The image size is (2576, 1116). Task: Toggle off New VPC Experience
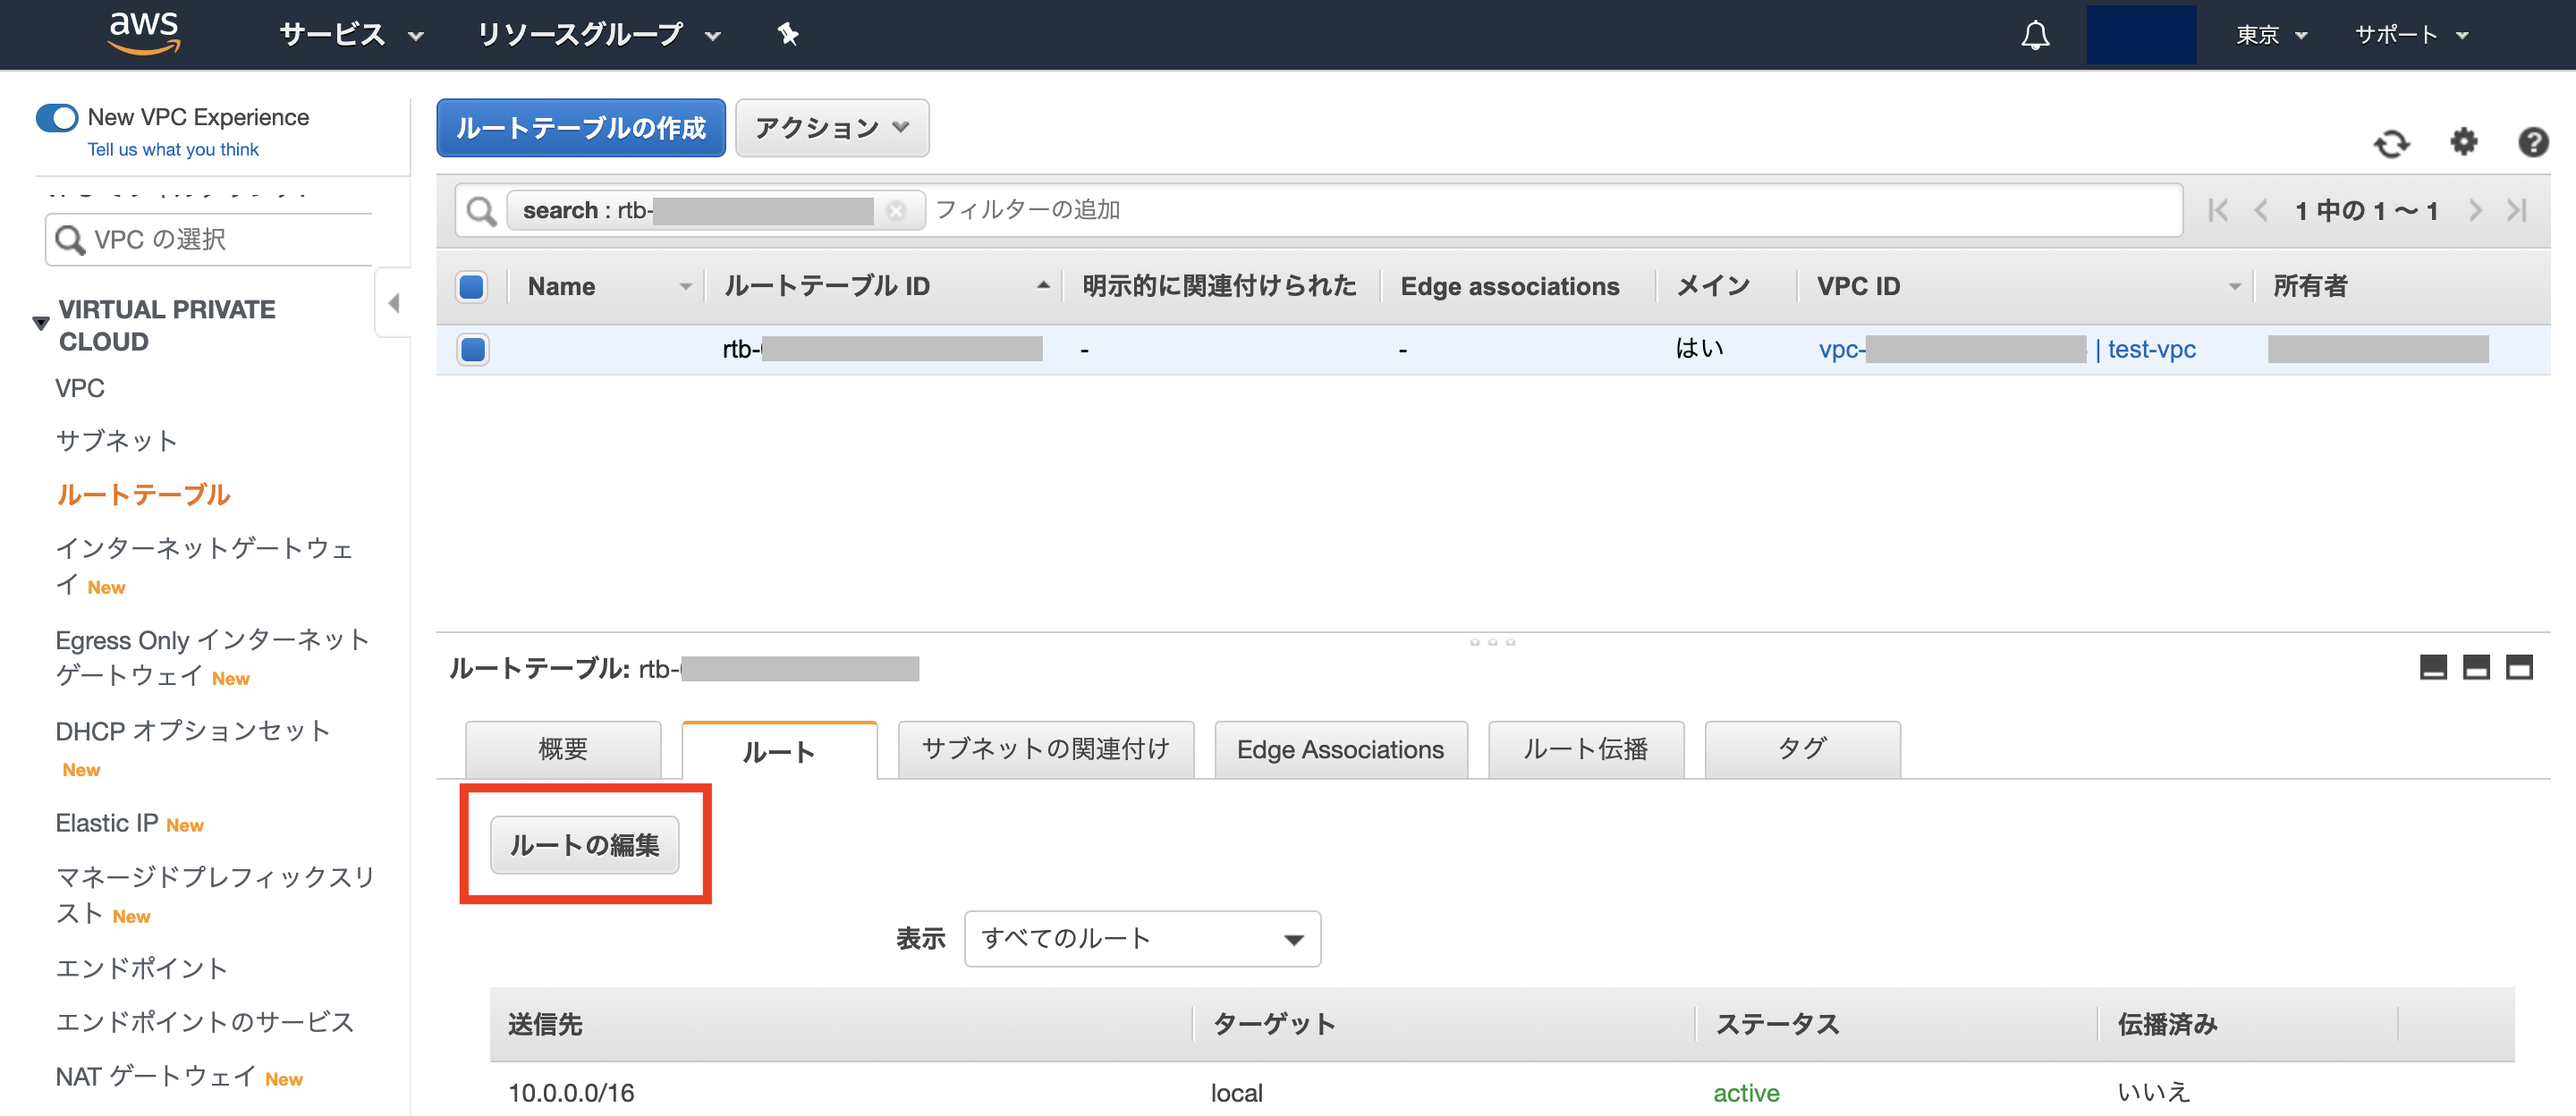pyautogui.click(x=57, y=117)
